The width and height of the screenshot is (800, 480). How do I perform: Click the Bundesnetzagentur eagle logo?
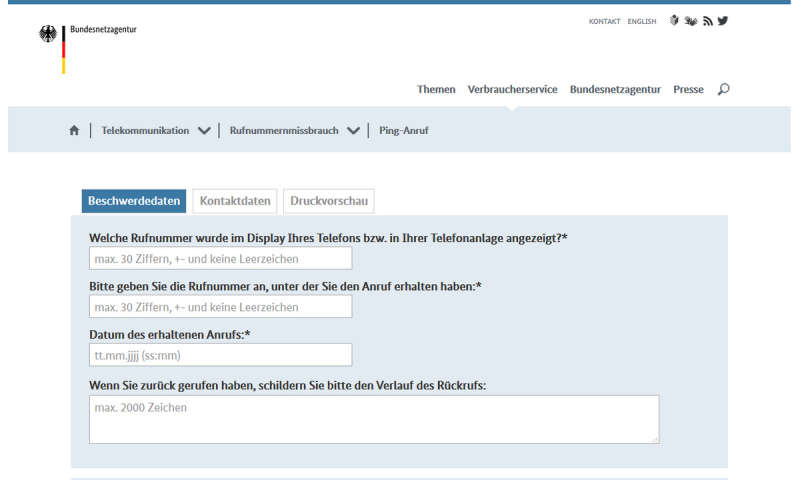pyautogui.click(x=48, y=34)
